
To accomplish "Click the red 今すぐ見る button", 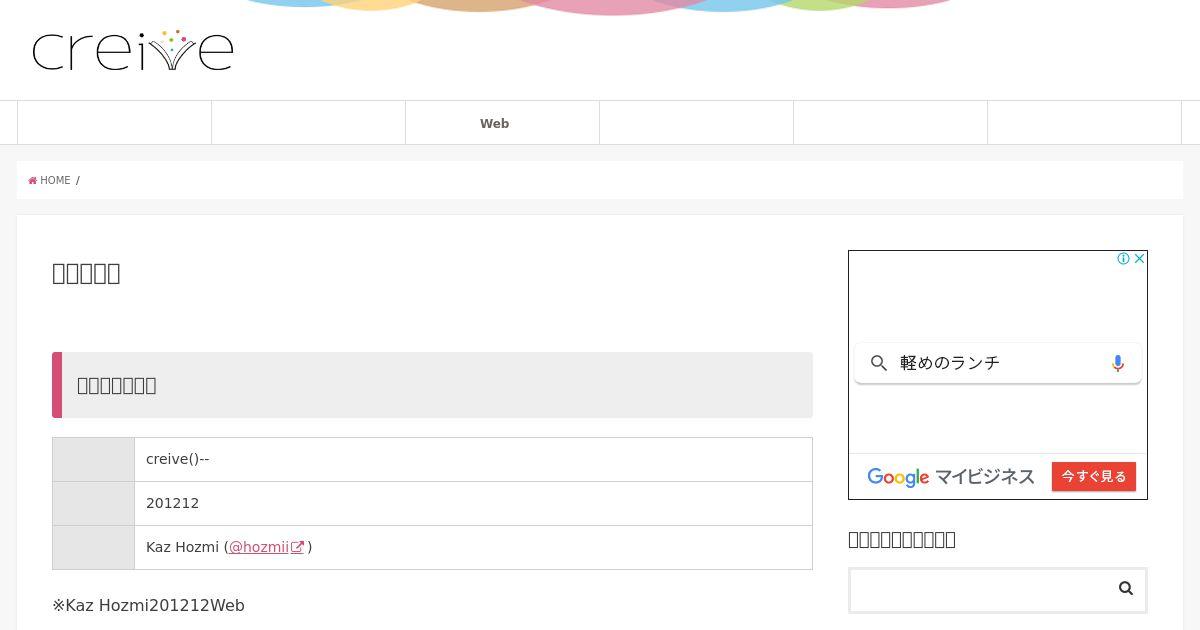I will [1094, 476].
